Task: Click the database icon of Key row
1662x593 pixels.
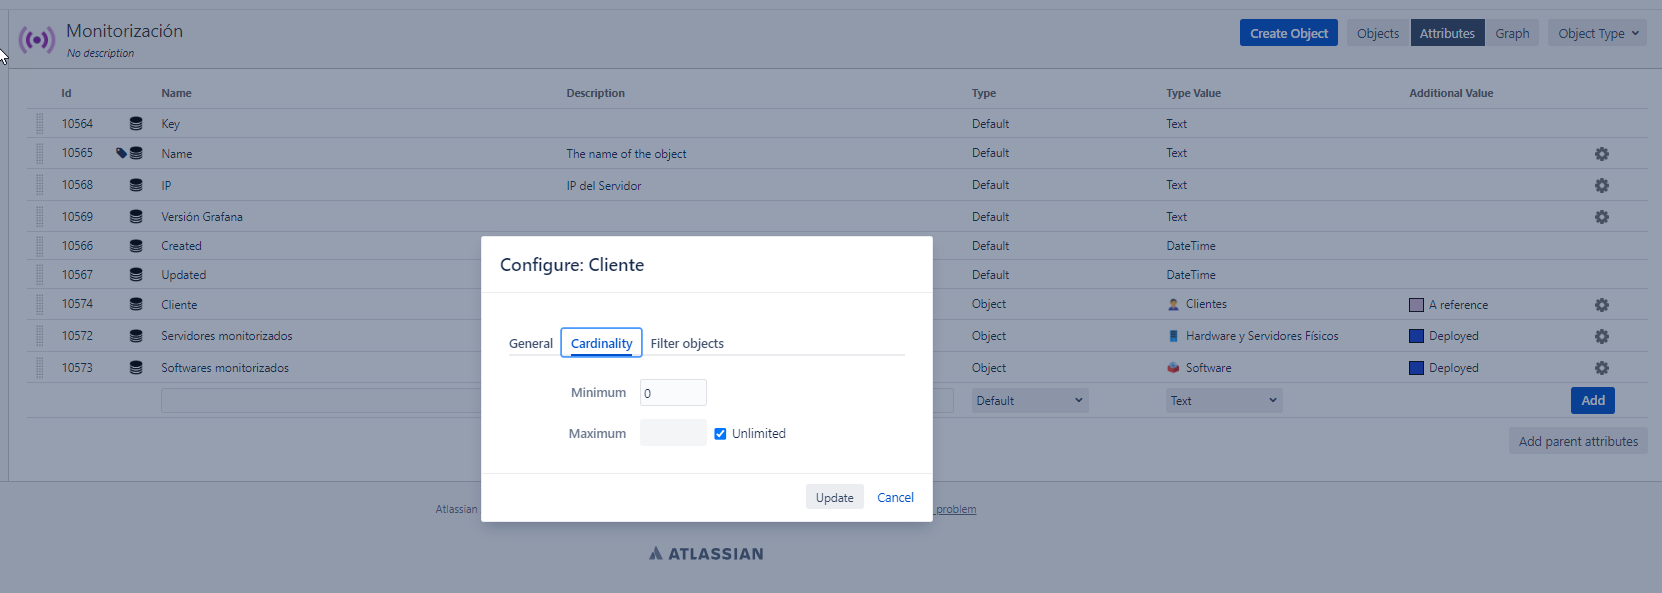Action: click(x=136, y=124)
